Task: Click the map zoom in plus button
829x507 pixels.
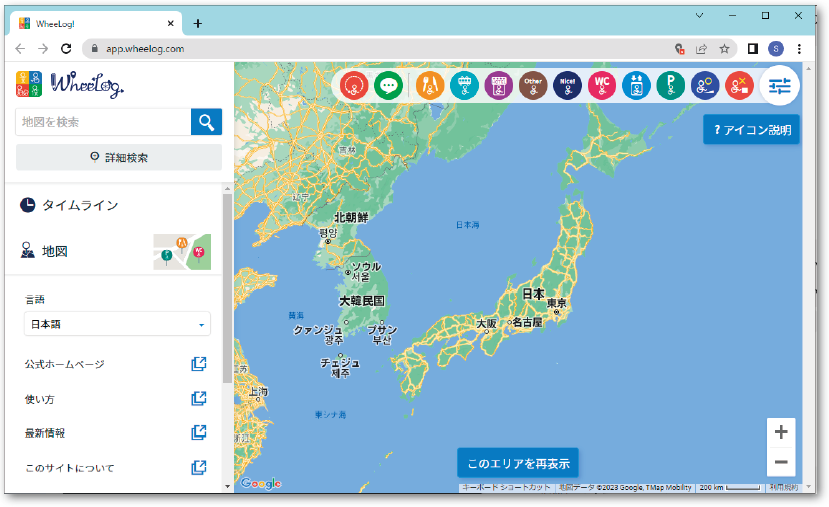Action: [781, 432]
